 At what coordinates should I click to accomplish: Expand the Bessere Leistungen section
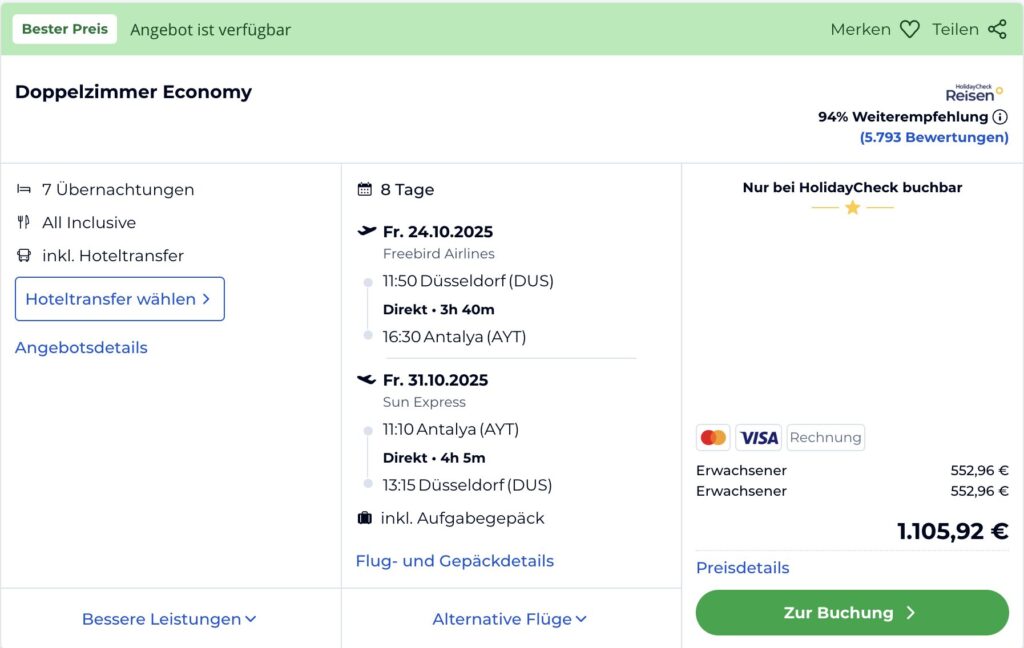pyautogui.click(x=169, y=619)
